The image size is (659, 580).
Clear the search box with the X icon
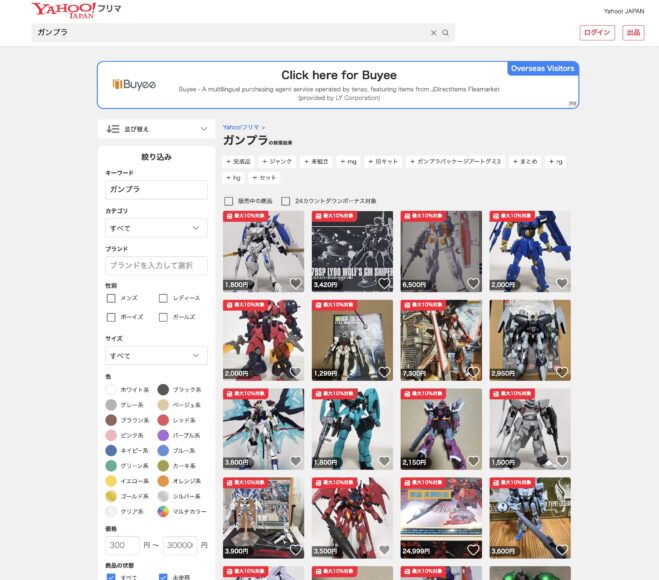pyautogui.click(x=433, y=33)
